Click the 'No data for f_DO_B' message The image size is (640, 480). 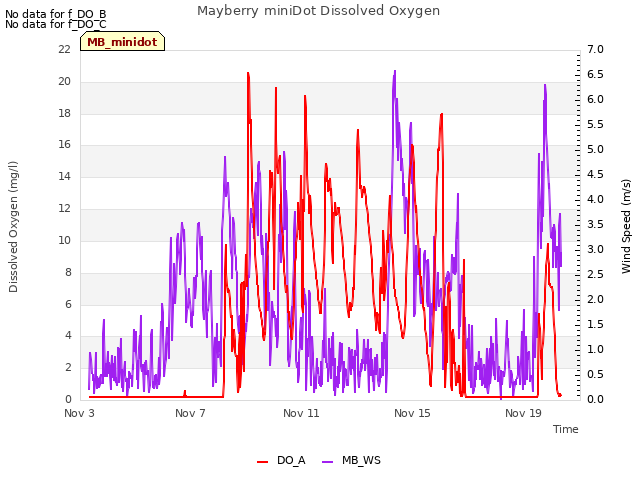tap(56, 14)
